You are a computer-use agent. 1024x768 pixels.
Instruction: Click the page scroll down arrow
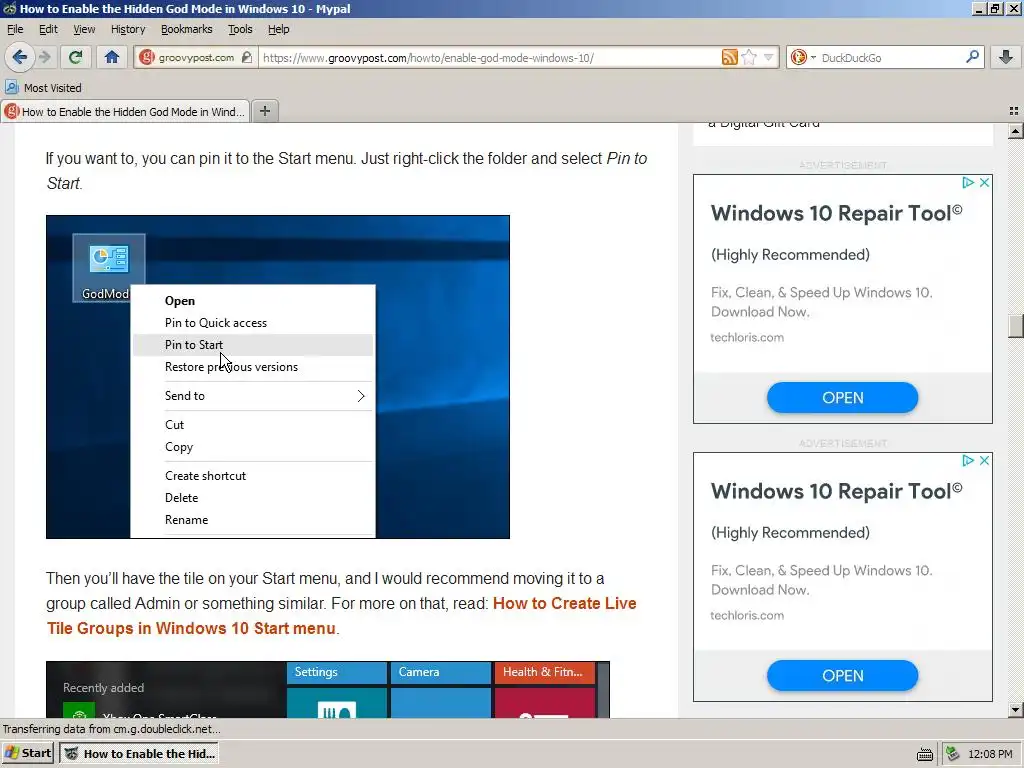pos(1015,709)
